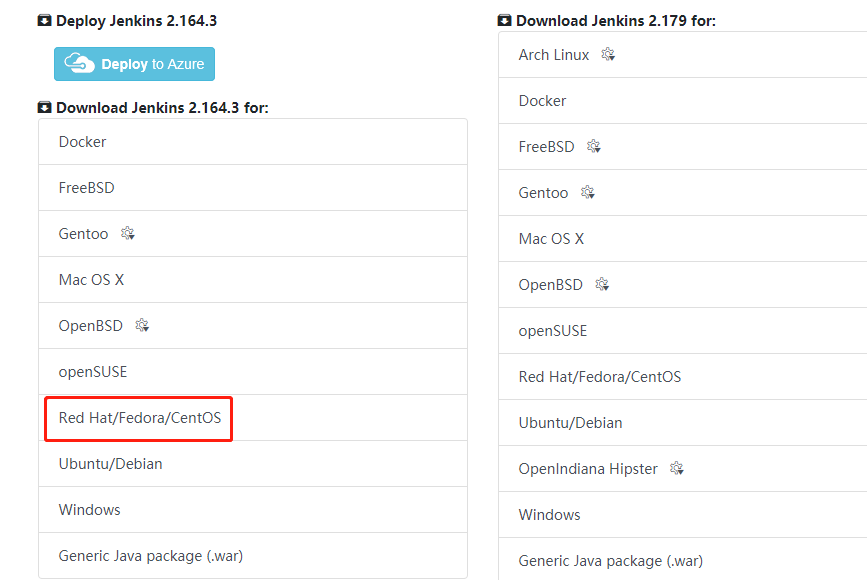Select Gentoo under Jenkins 2.164.3

pos(253,233)
